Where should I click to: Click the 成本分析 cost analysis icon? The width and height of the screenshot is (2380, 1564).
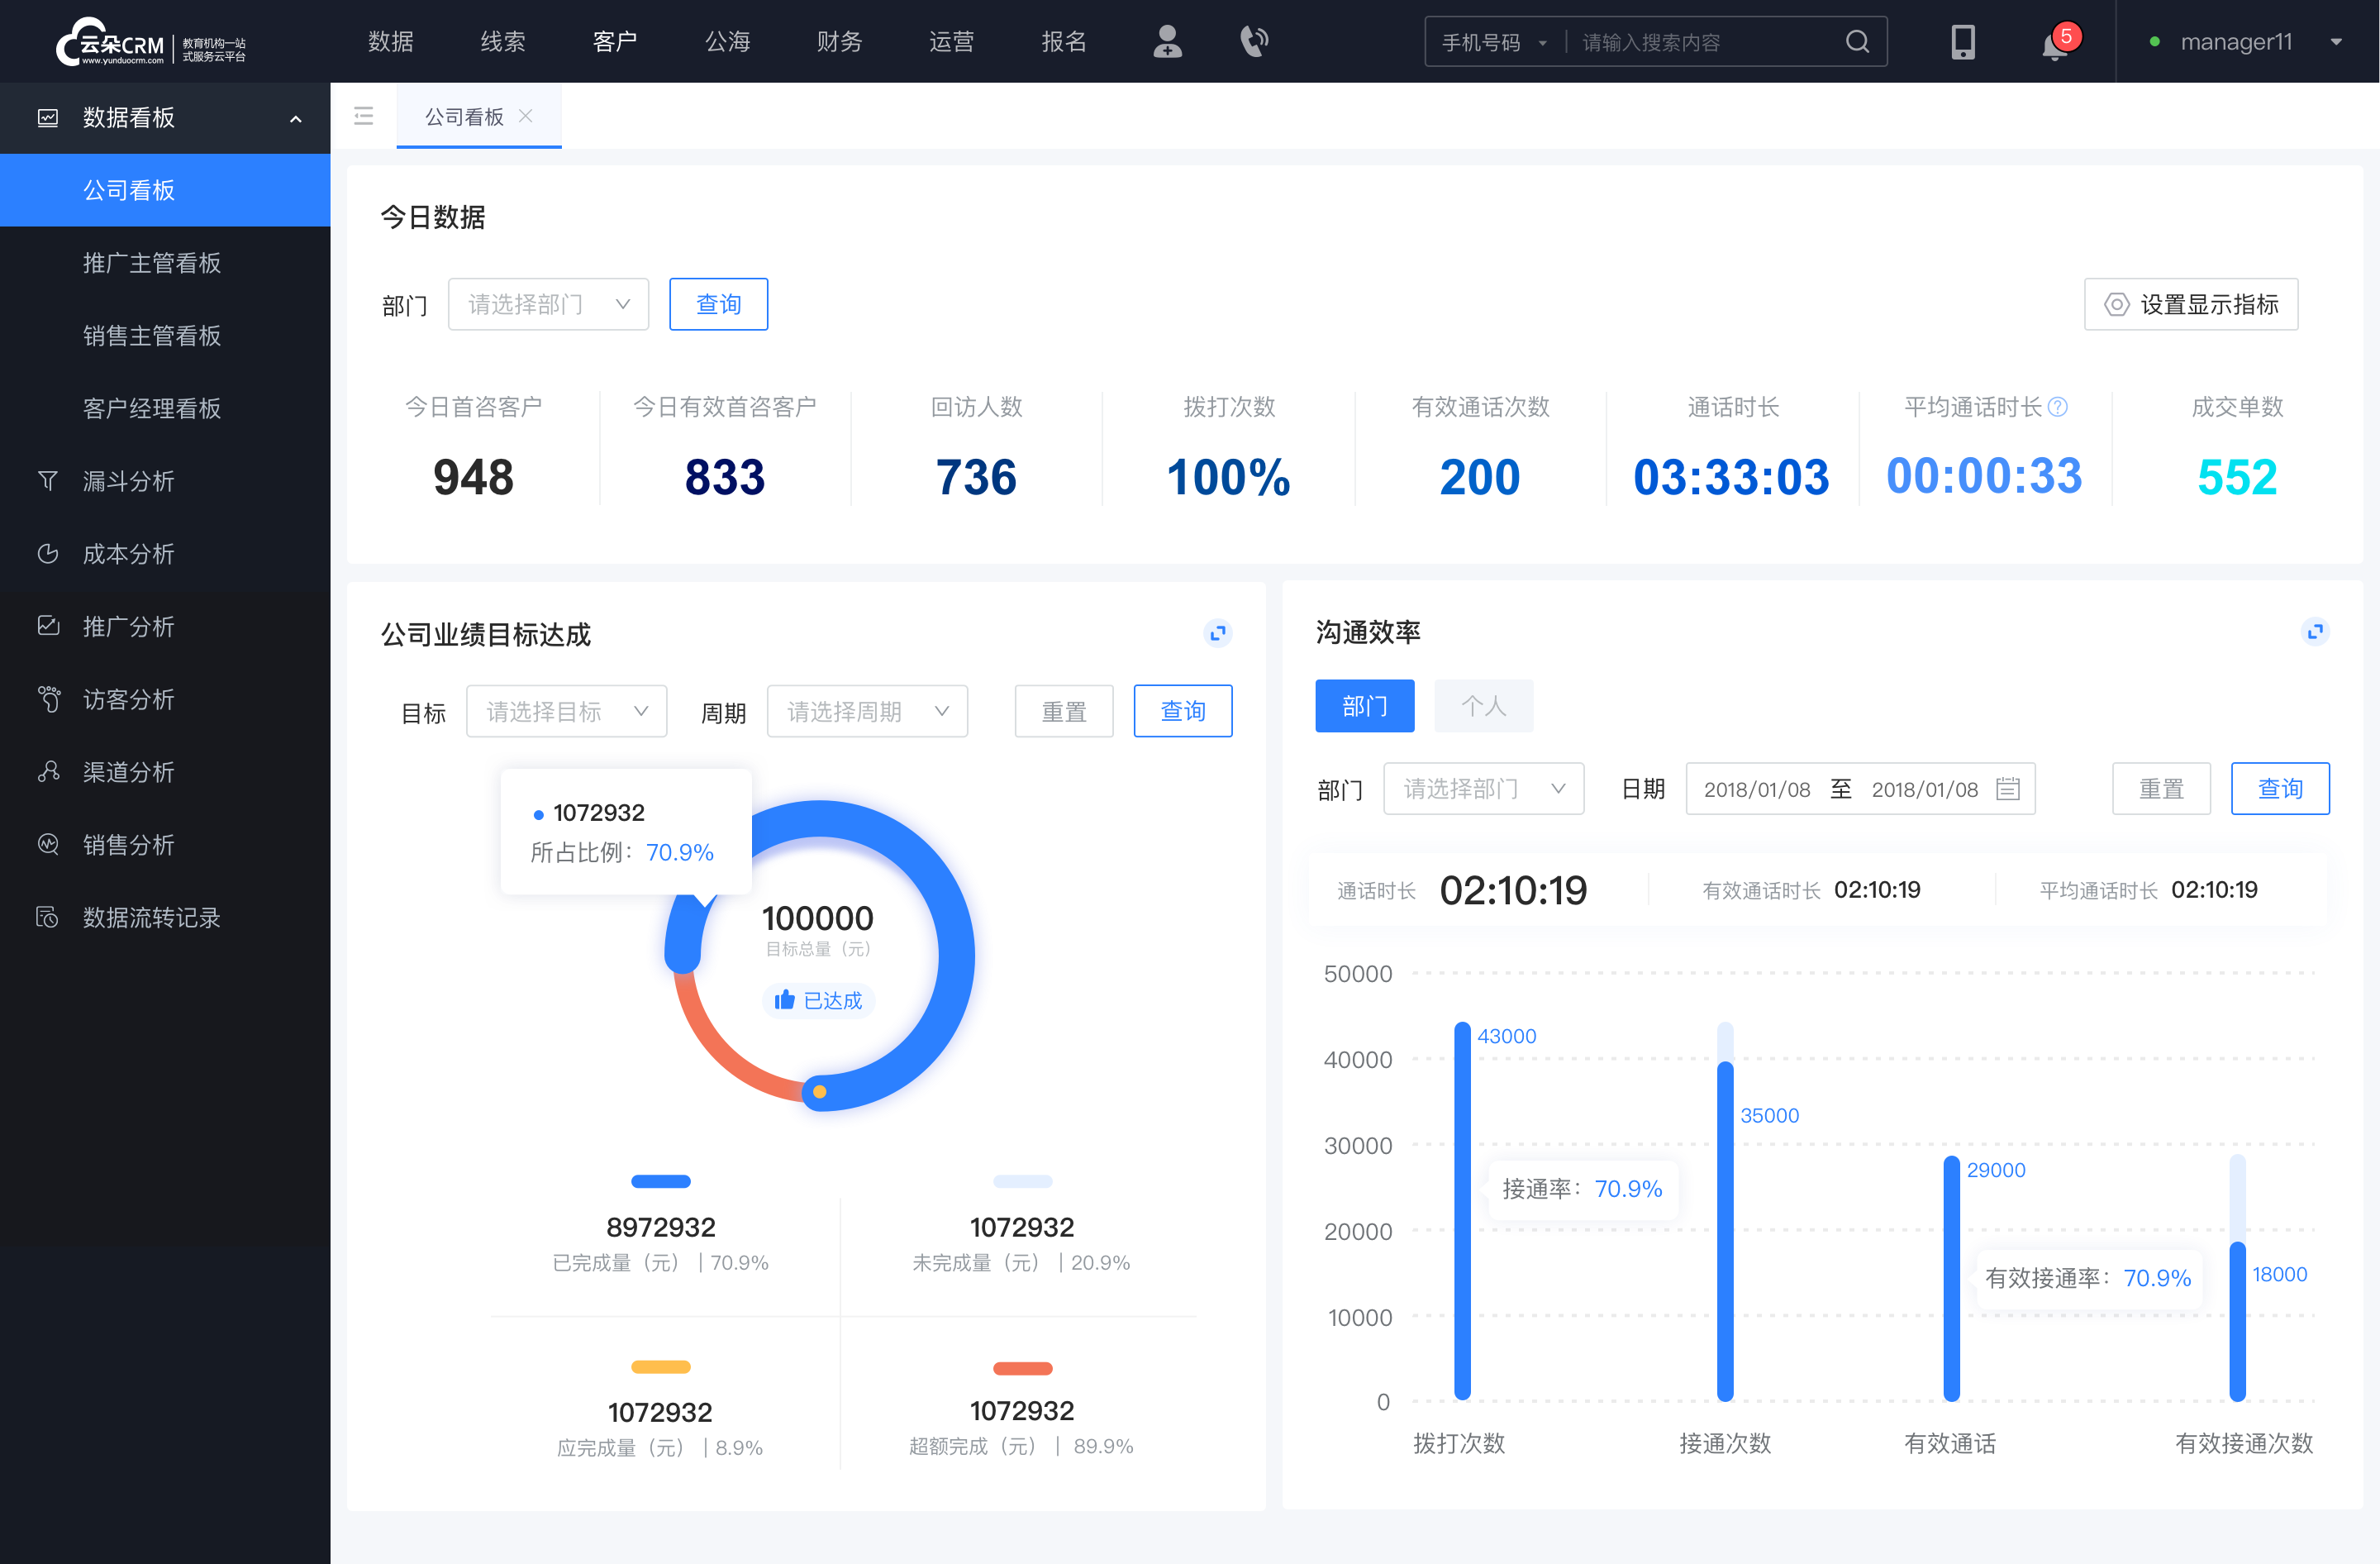pyautogui.click(x=47, y=553)
